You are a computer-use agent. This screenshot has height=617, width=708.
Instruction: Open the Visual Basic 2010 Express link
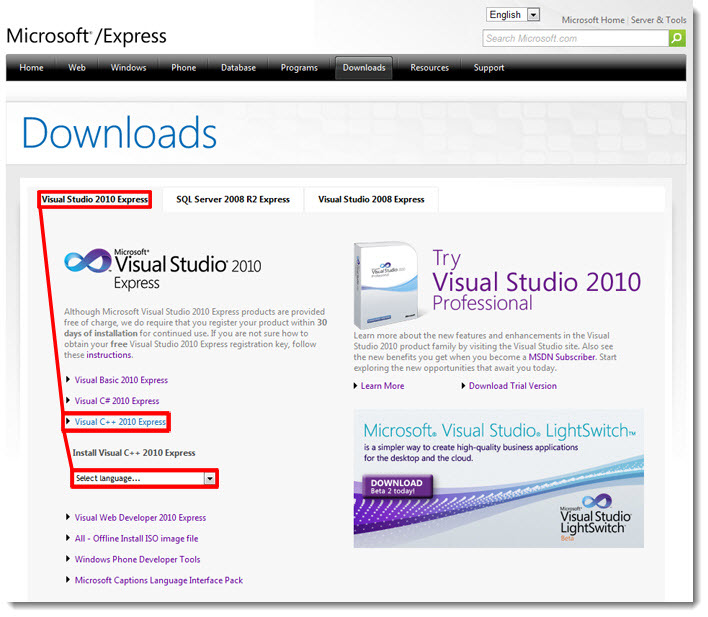[121, 380]
